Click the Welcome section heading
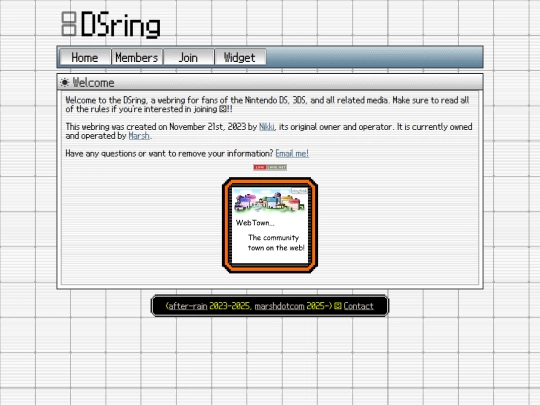Image resolution: width=540 pixels, height=405 pixels. (x=93, y=83)
